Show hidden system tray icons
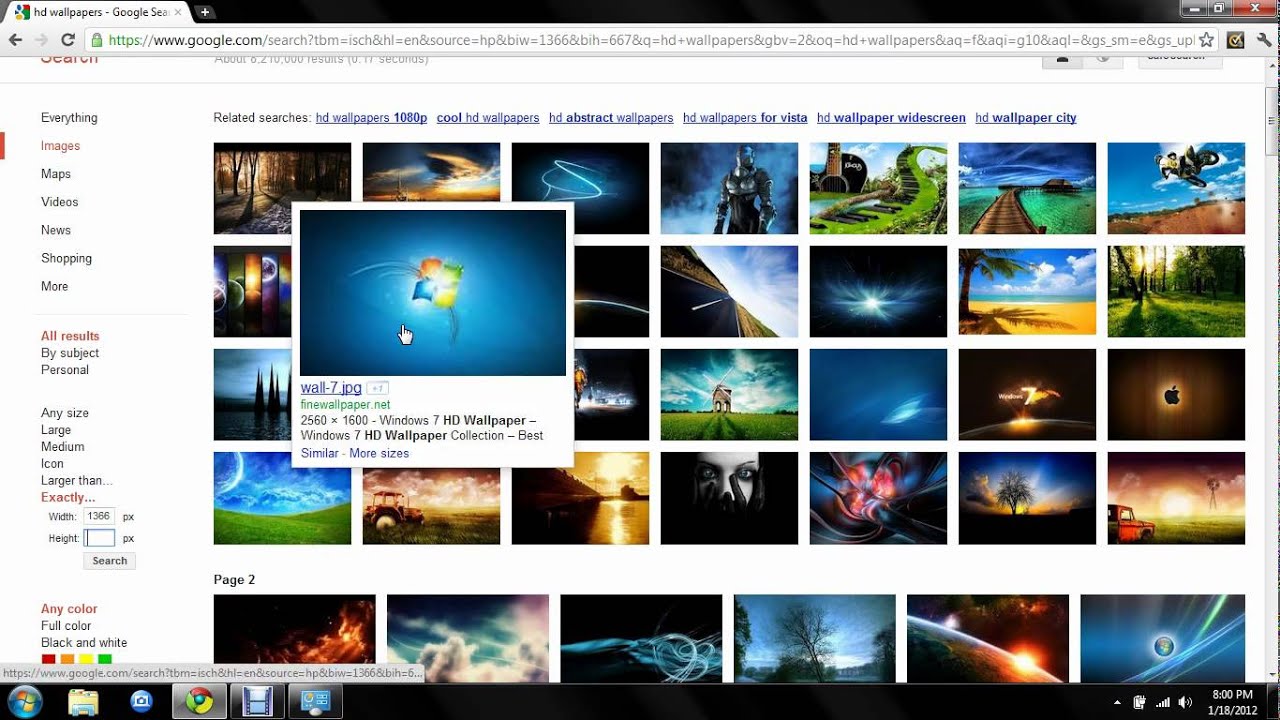The height and width of the screenshot is (720, 1280). [x=1118, y=702]
